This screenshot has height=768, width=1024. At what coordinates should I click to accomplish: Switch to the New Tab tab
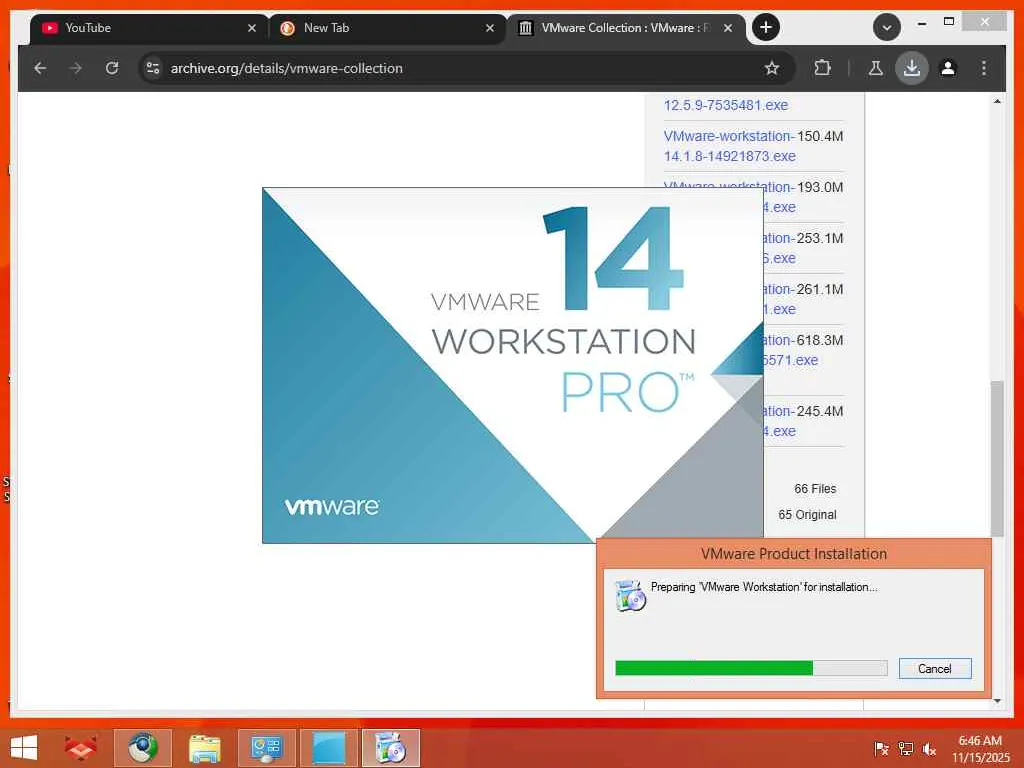pyautogui.click(x=387, y=28)
